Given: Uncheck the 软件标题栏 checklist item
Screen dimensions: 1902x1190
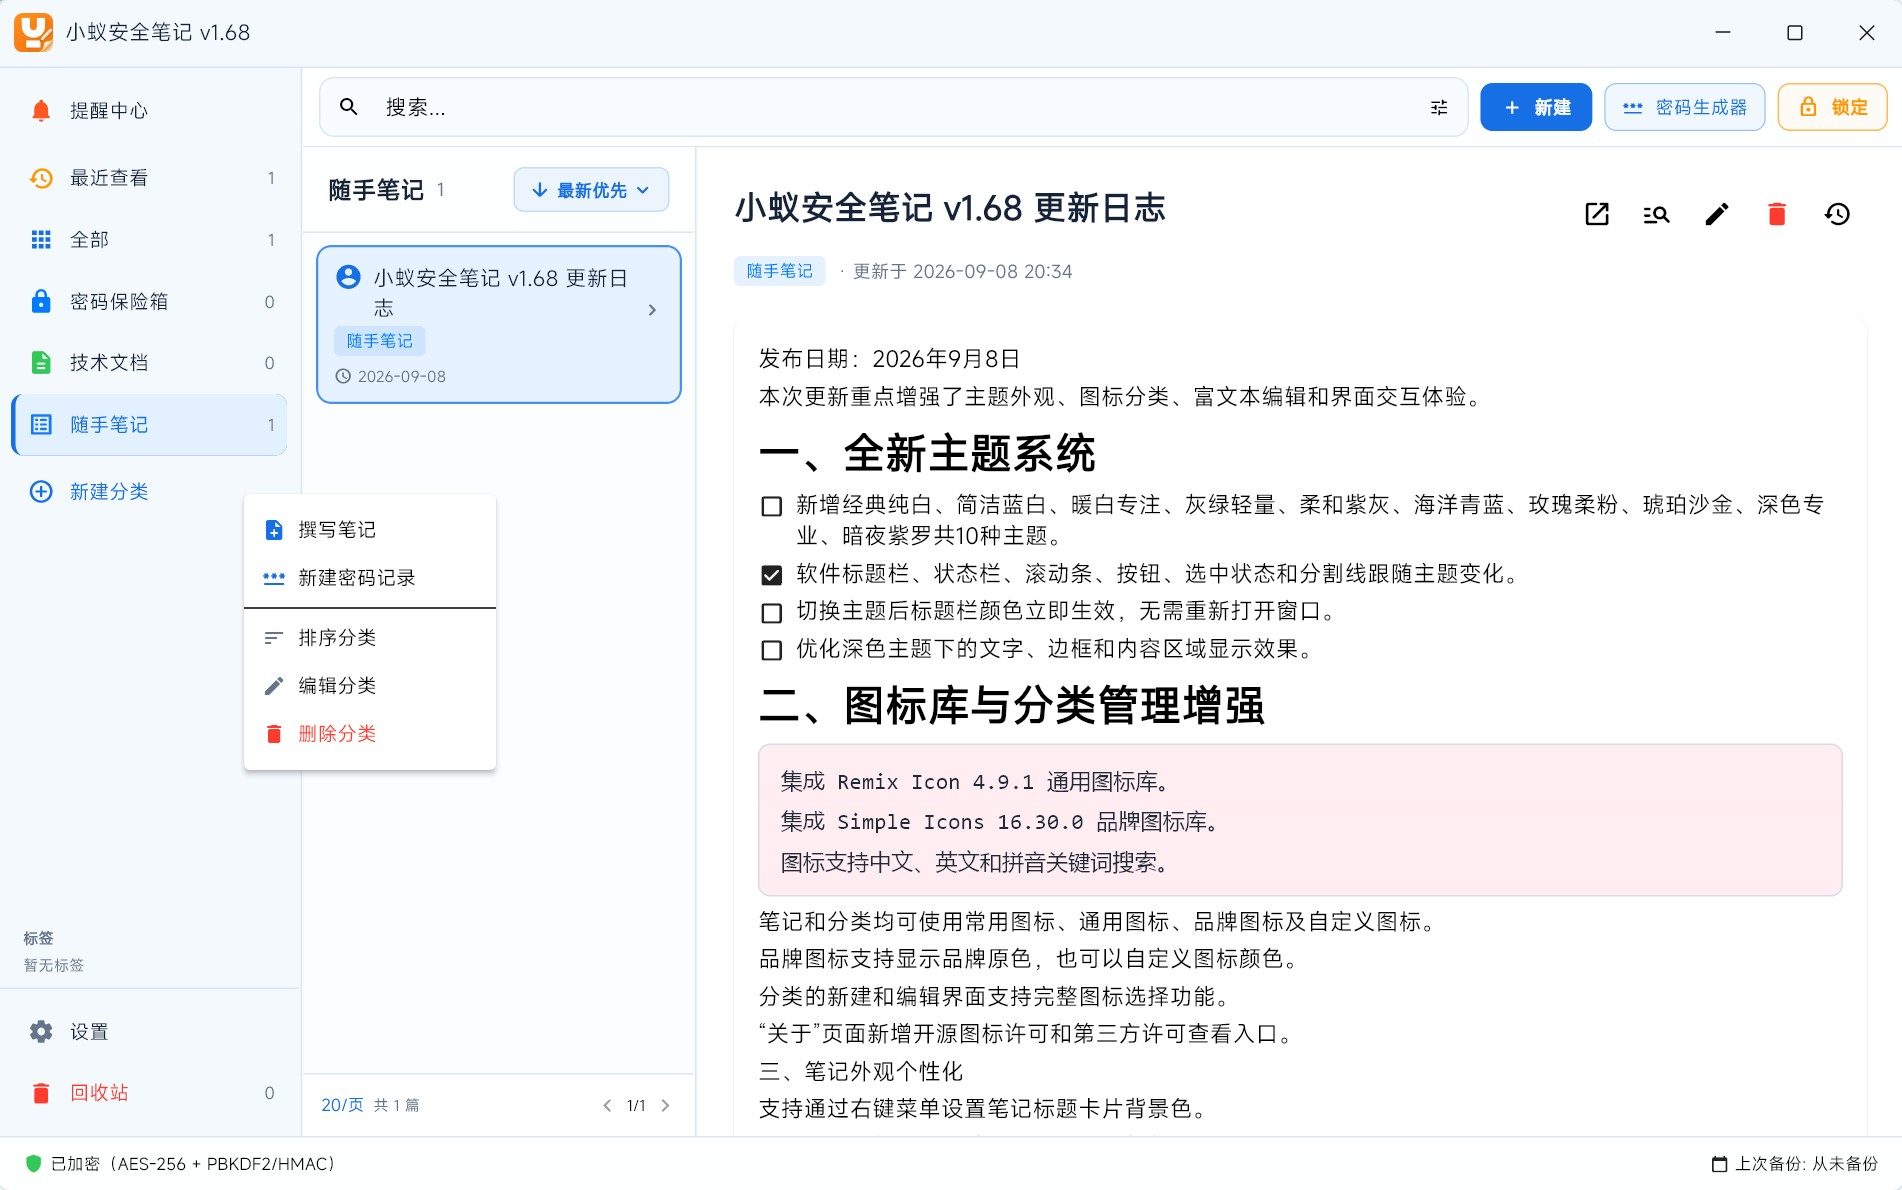Looking at the screenshot, I should click(x=771, y=575).
